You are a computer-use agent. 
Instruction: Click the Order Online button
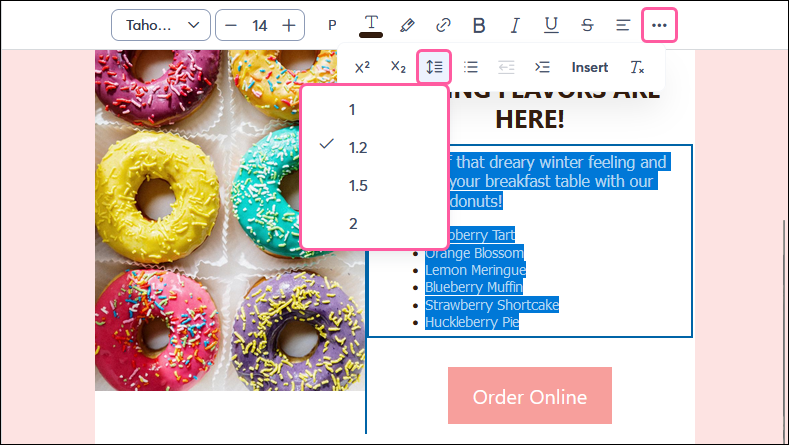530,396
